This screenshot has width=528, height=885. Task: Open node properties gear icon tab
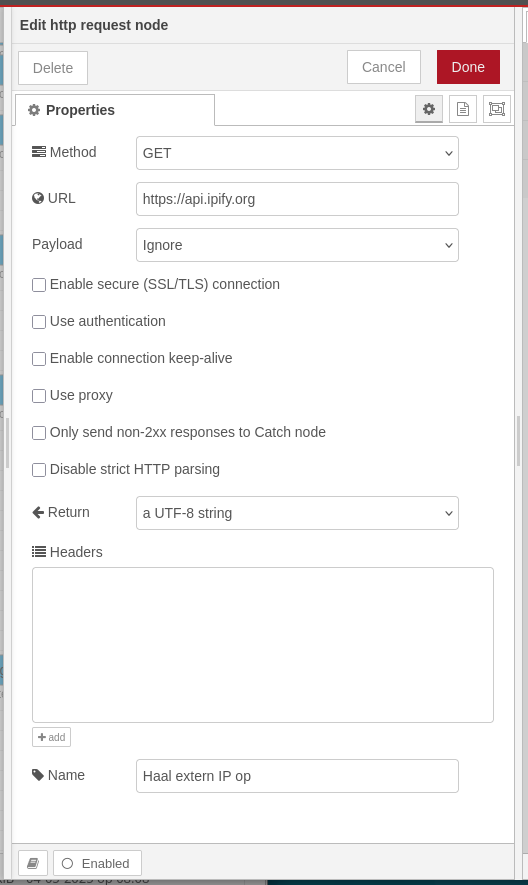429,109
